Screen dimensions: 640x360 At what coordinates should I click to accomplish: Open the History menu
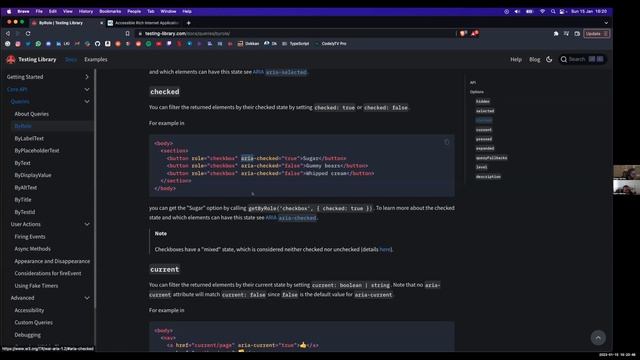click(x=86, y=11)
